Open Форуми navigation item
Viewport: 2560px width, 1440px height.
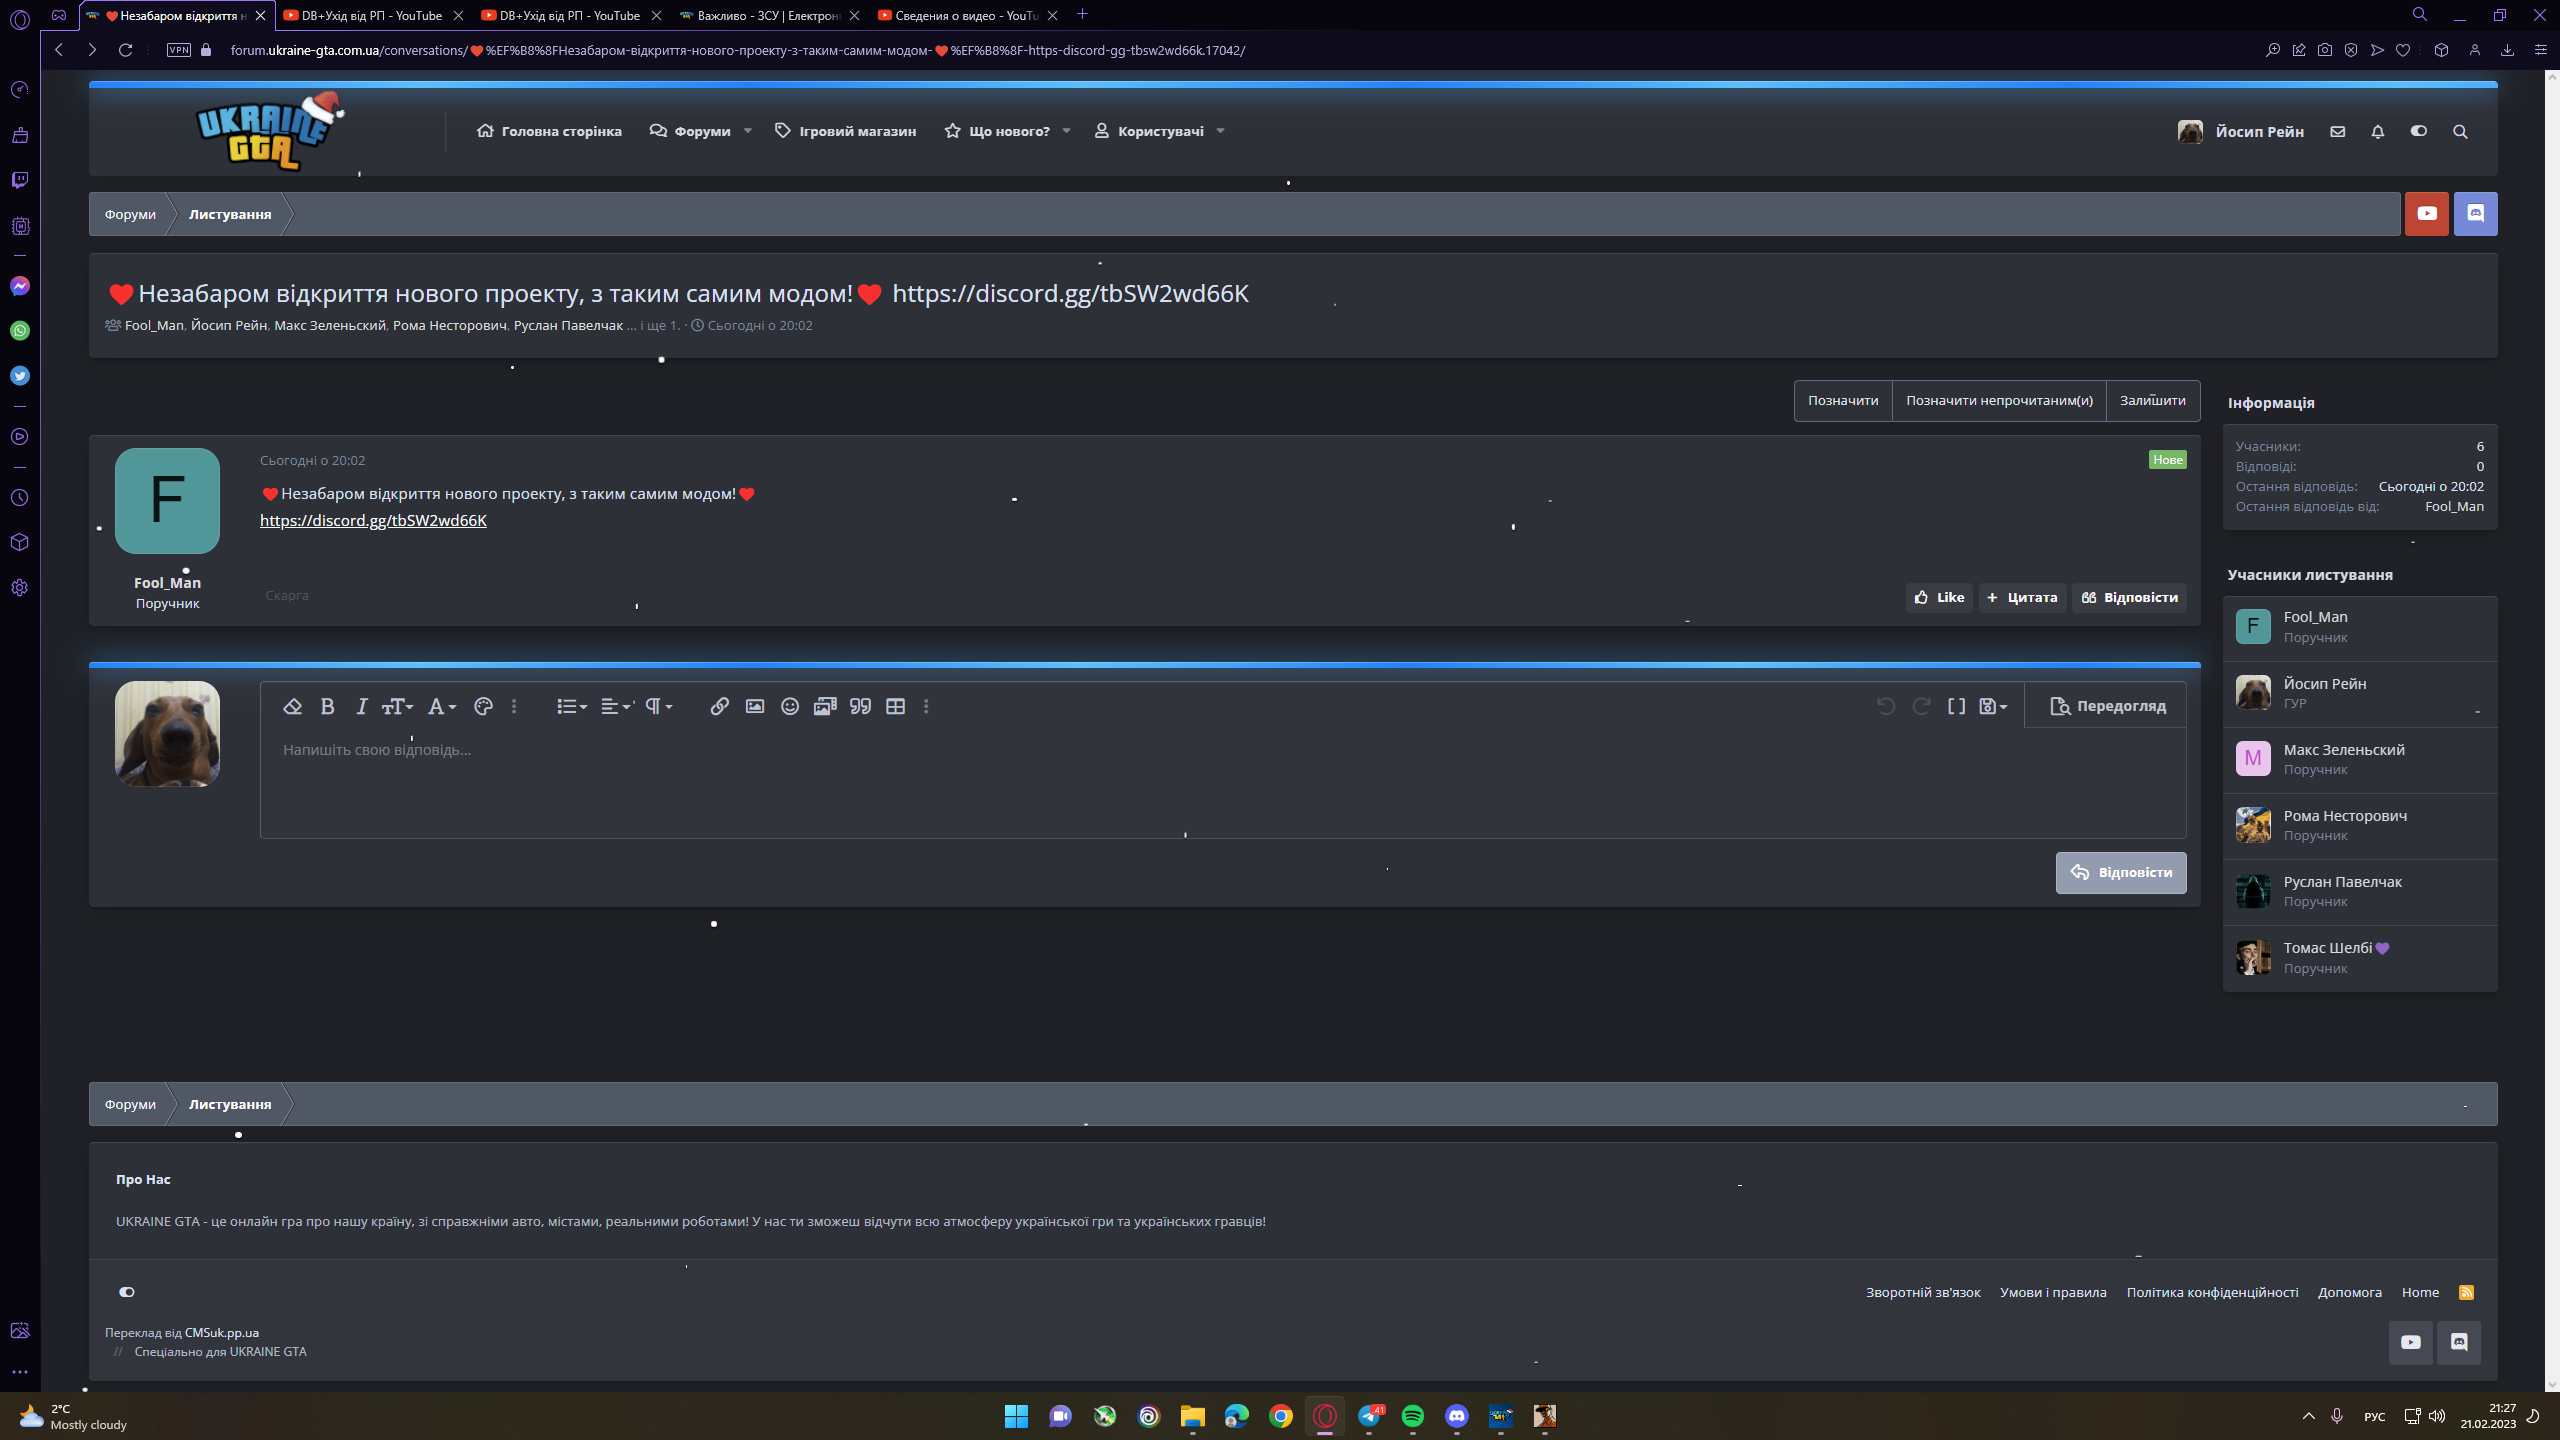[690, 131]
